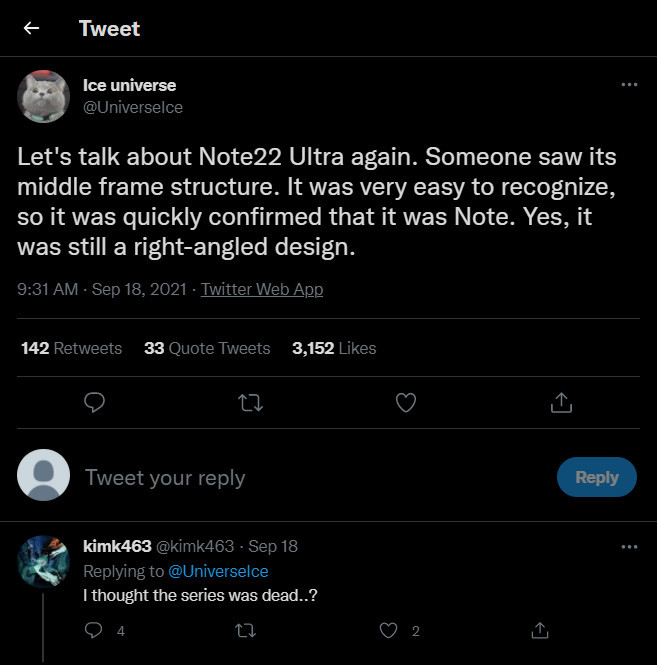
Task: View the 33 Quote Tweets list
Action: point(207,348)
